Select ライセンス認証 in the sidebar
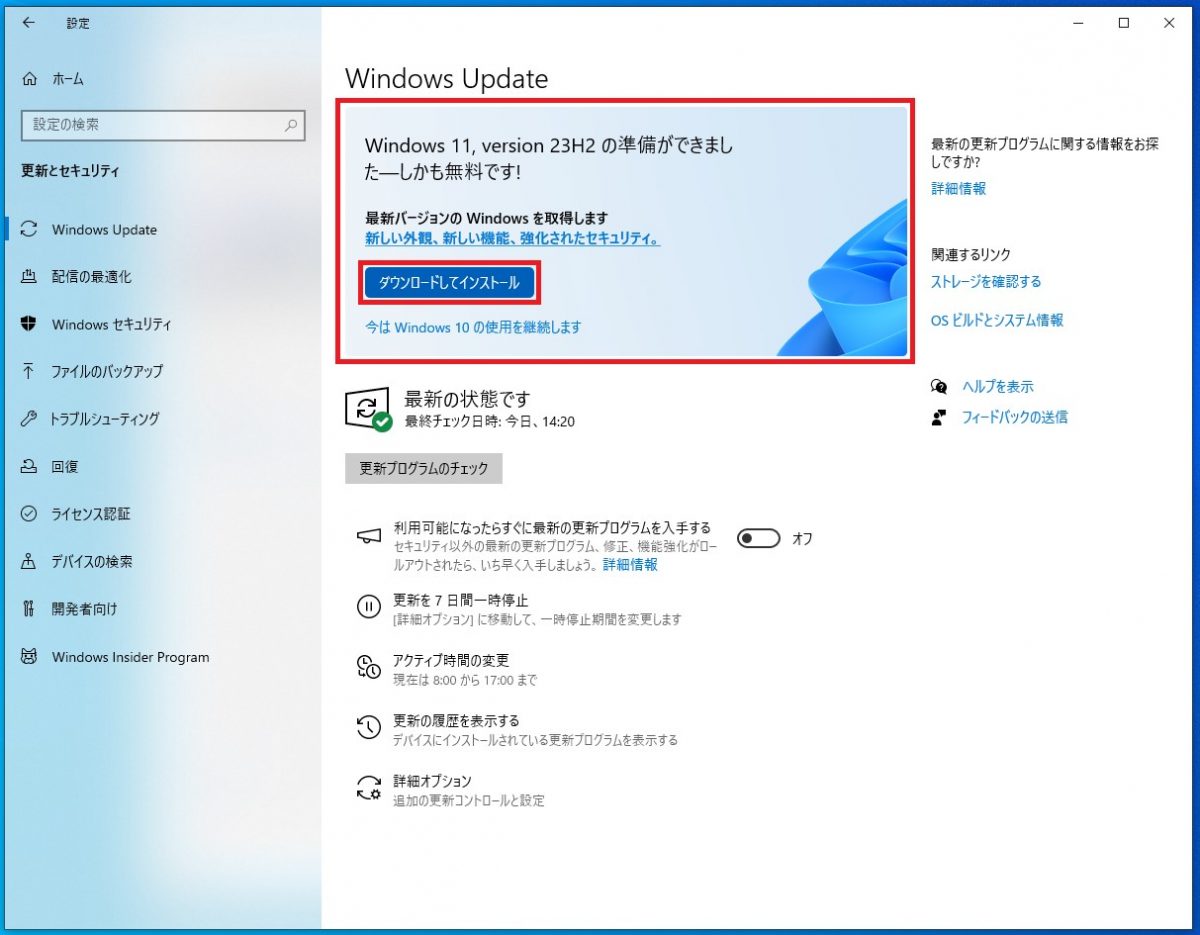 click(x=90, y=514)
